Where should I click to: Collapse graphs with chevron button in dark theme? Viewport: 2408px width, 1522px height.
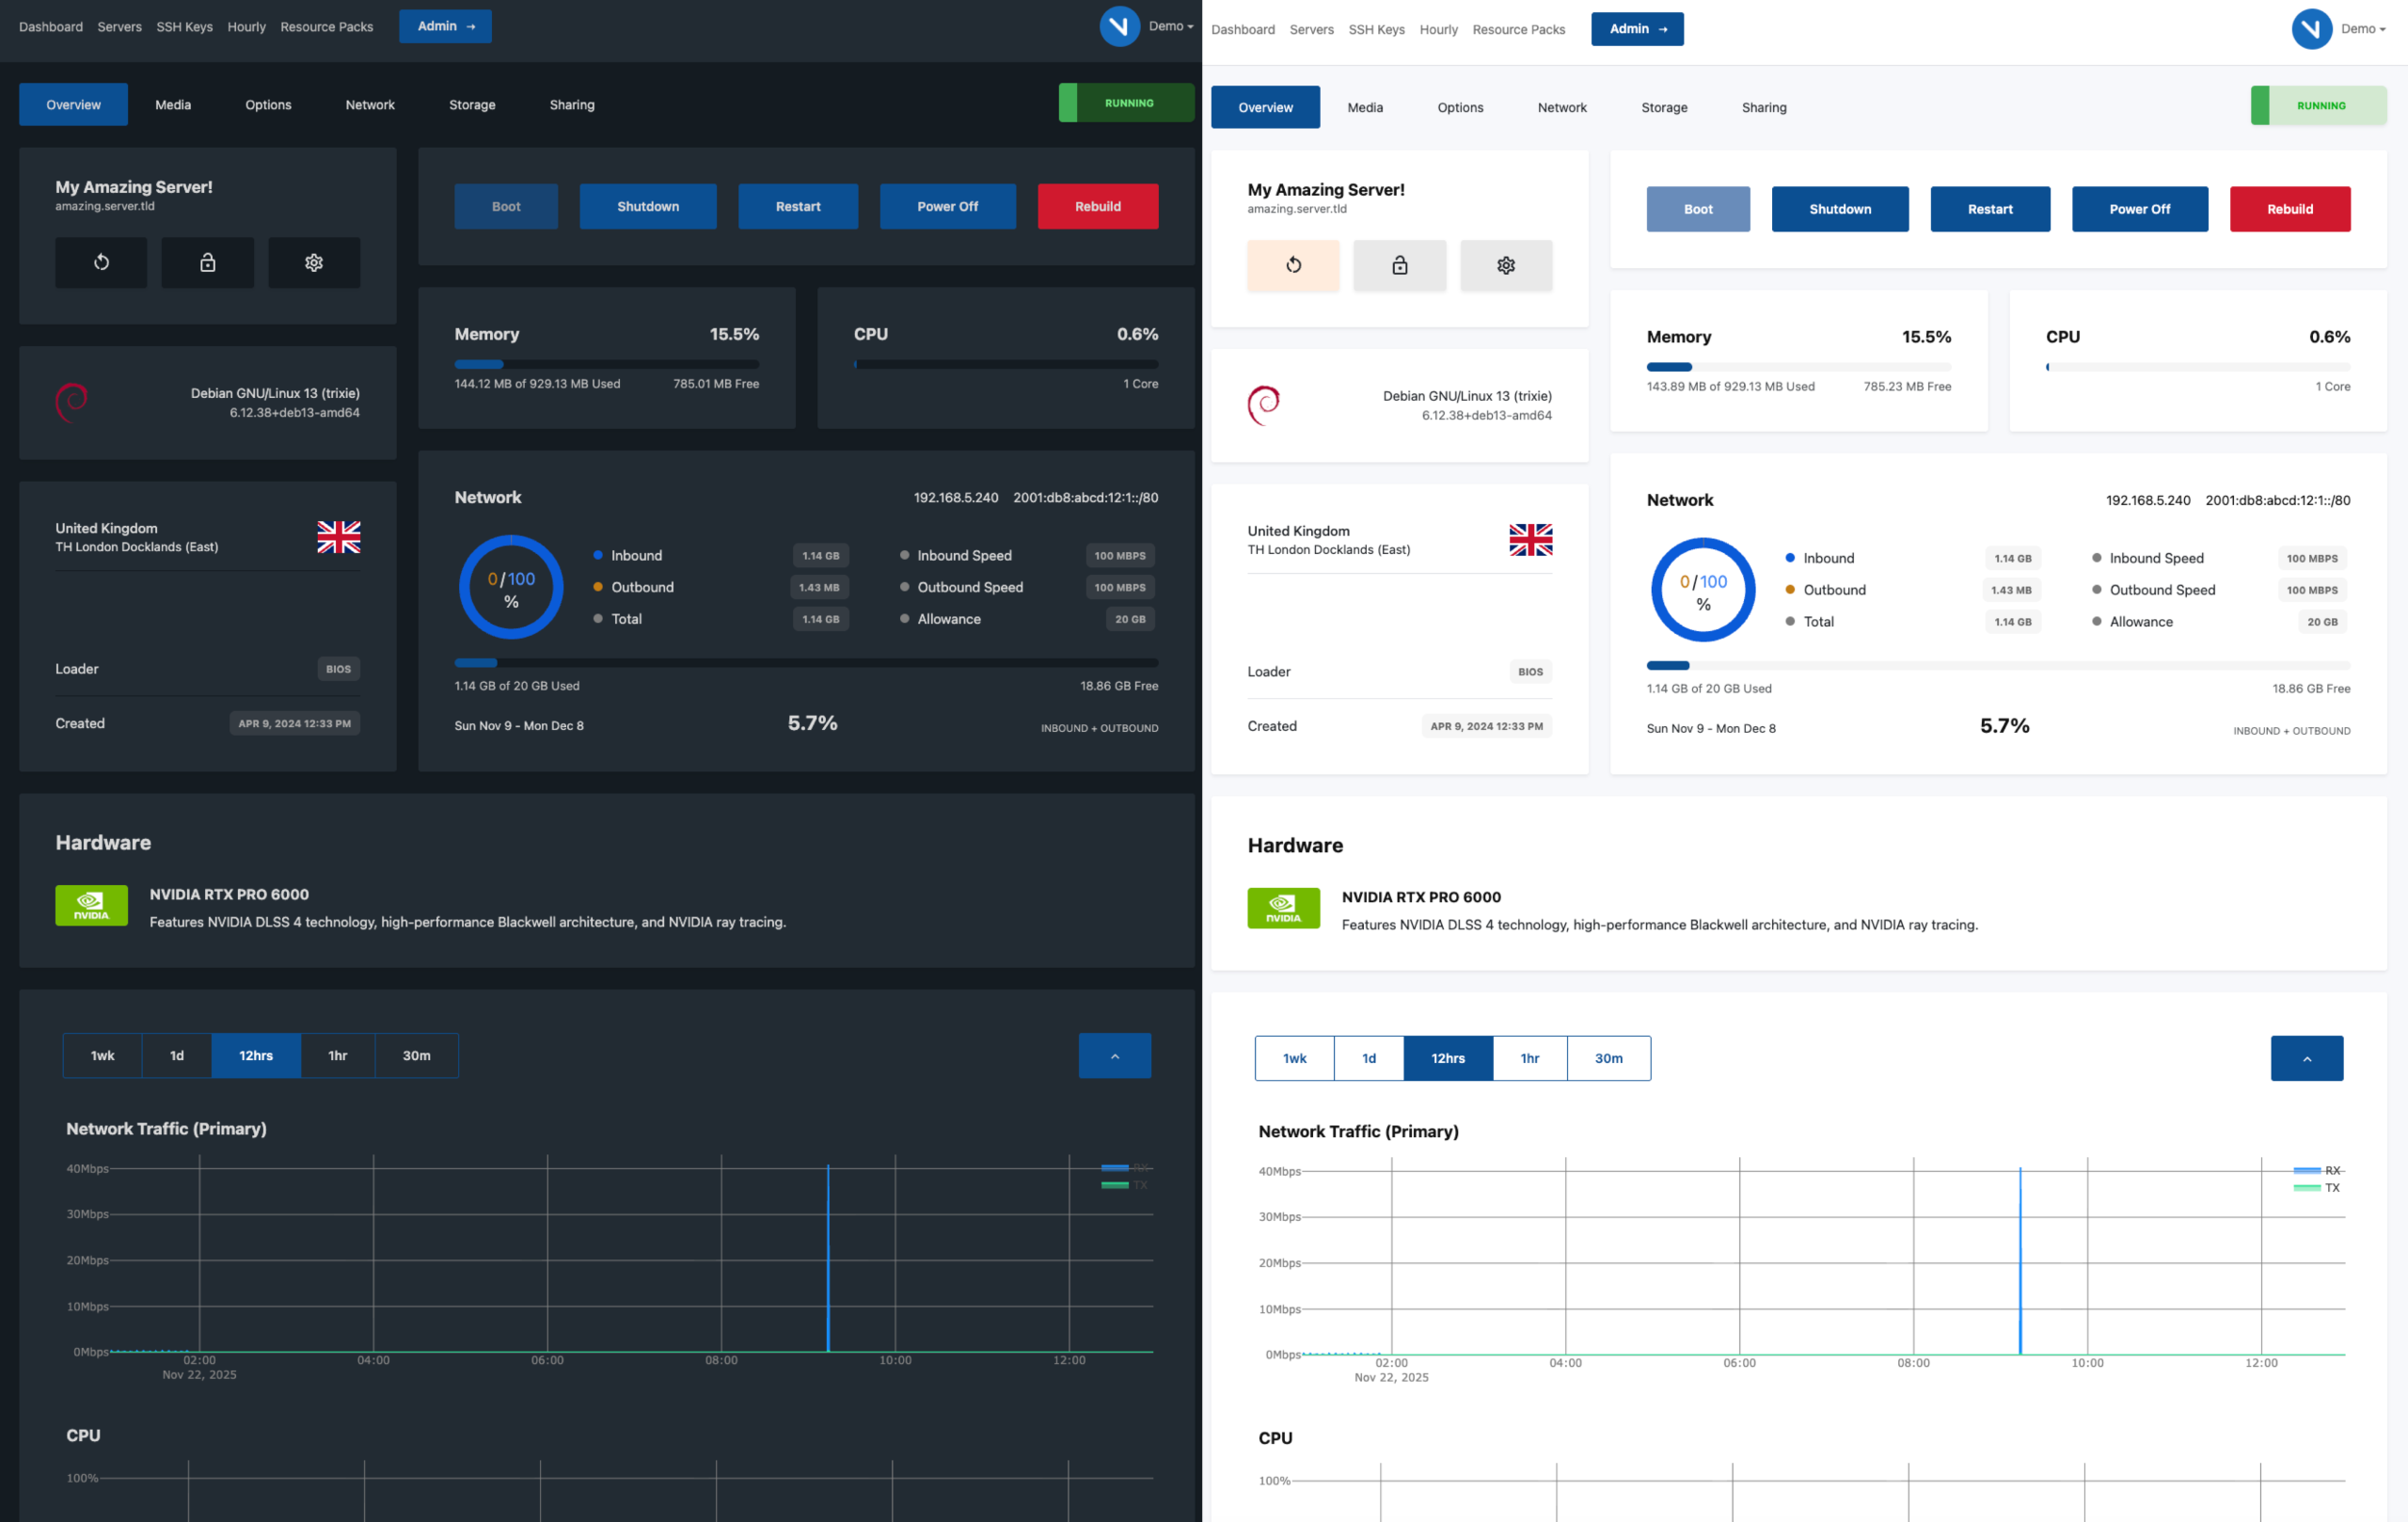[1114, 1055]
